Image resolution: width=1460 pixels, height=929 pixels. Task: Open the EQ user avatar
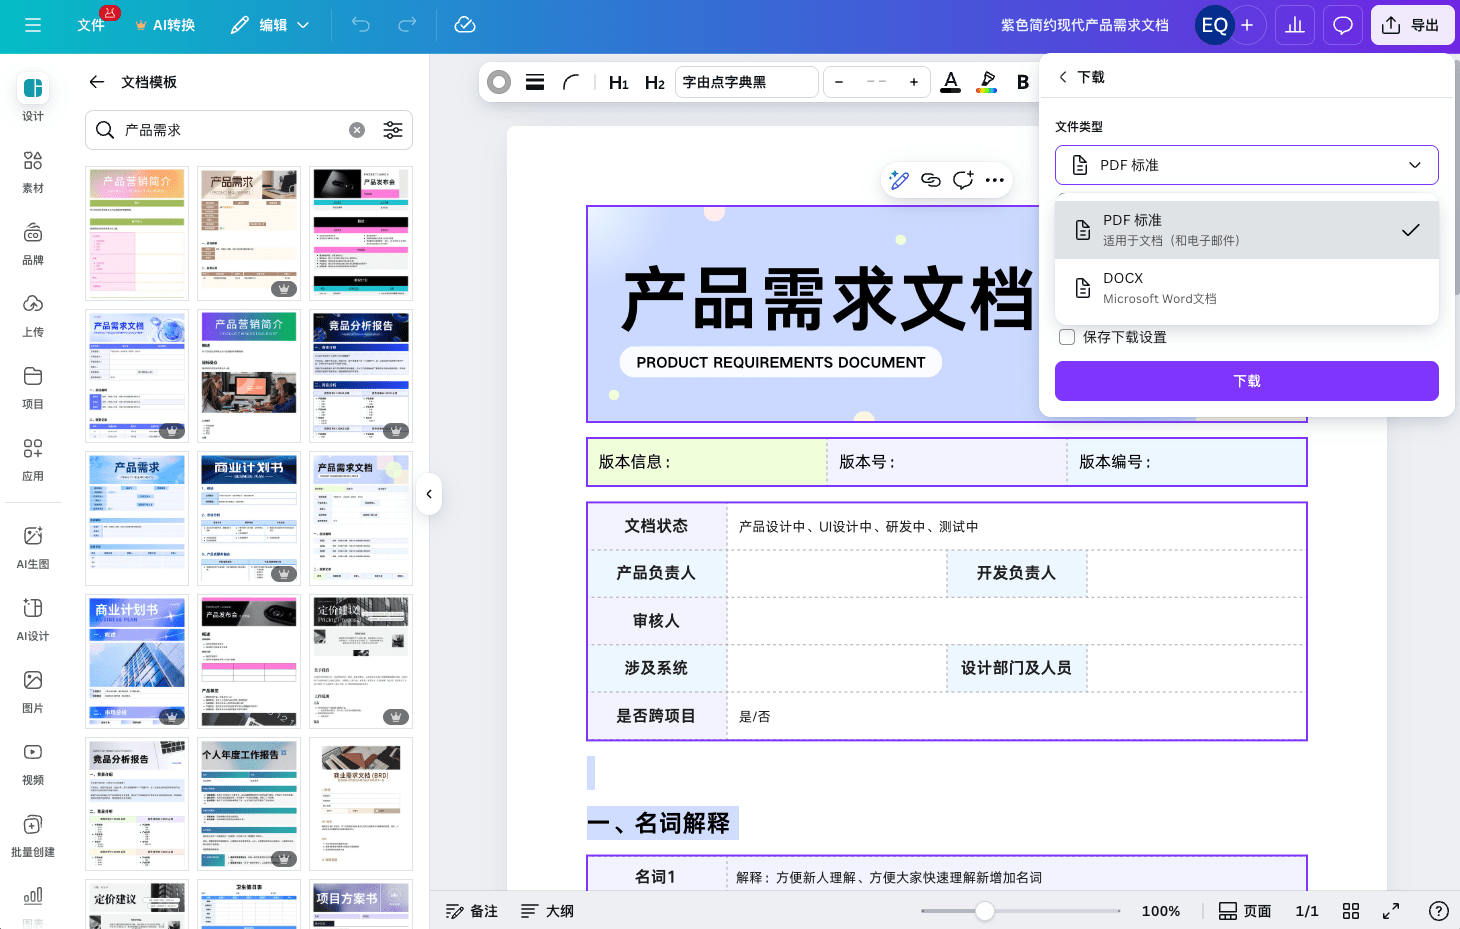coord(1214,25)
